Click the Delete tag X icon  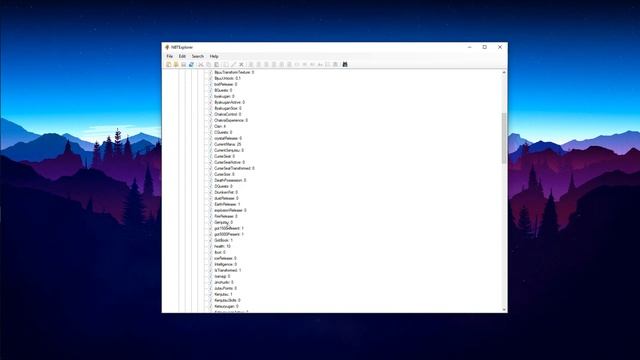[241, 64]
